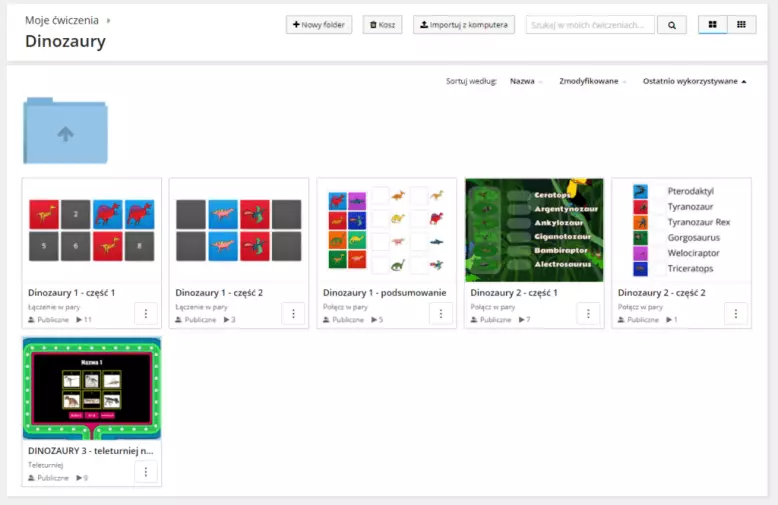Sort exercises by Zmodyfikowane

pyautogui.click(x=588, y=81)
